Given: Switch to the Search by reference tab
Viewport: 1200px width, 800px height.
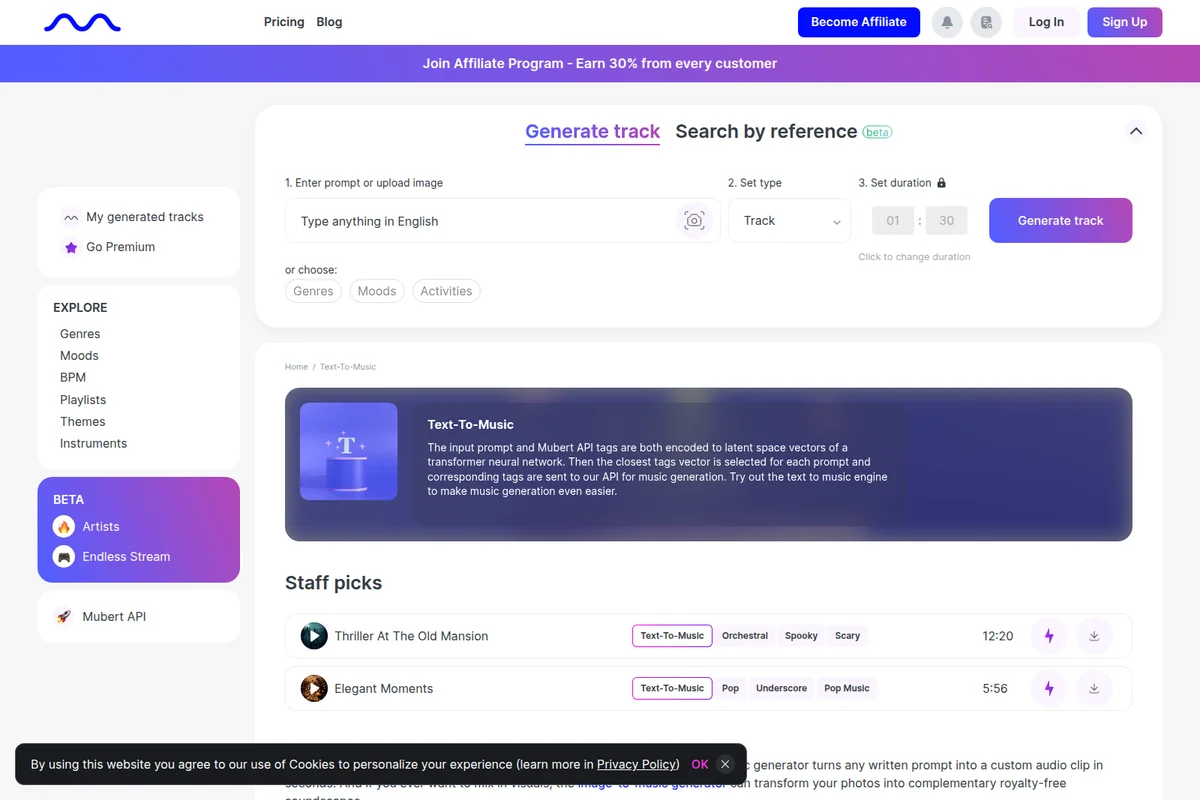Looking at the screenshot, I should [x=766, y=131].
